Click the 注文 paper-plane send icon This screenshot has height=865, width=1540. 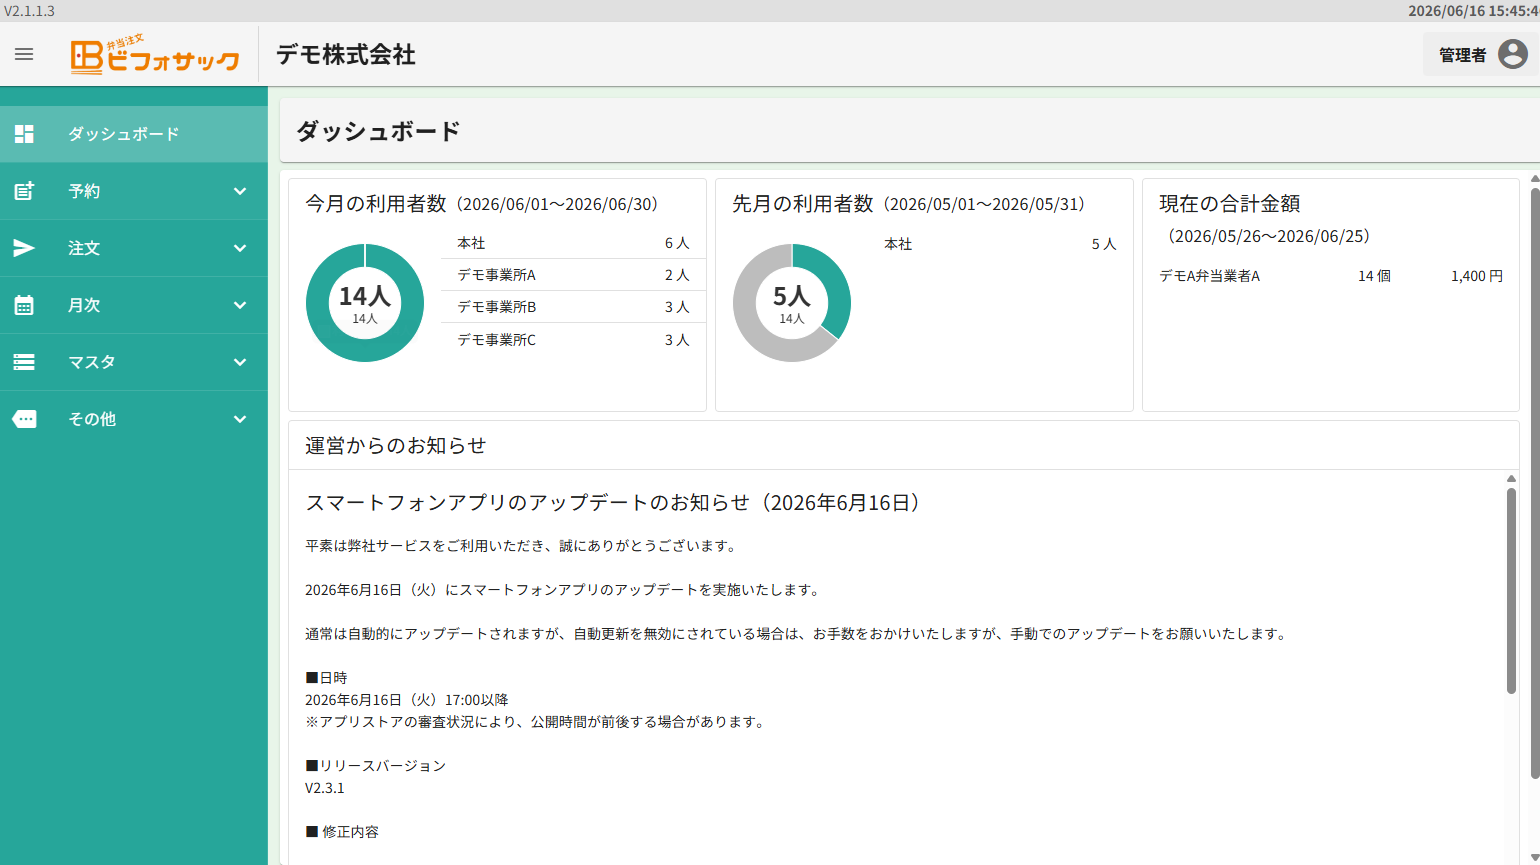pos(24,248)
